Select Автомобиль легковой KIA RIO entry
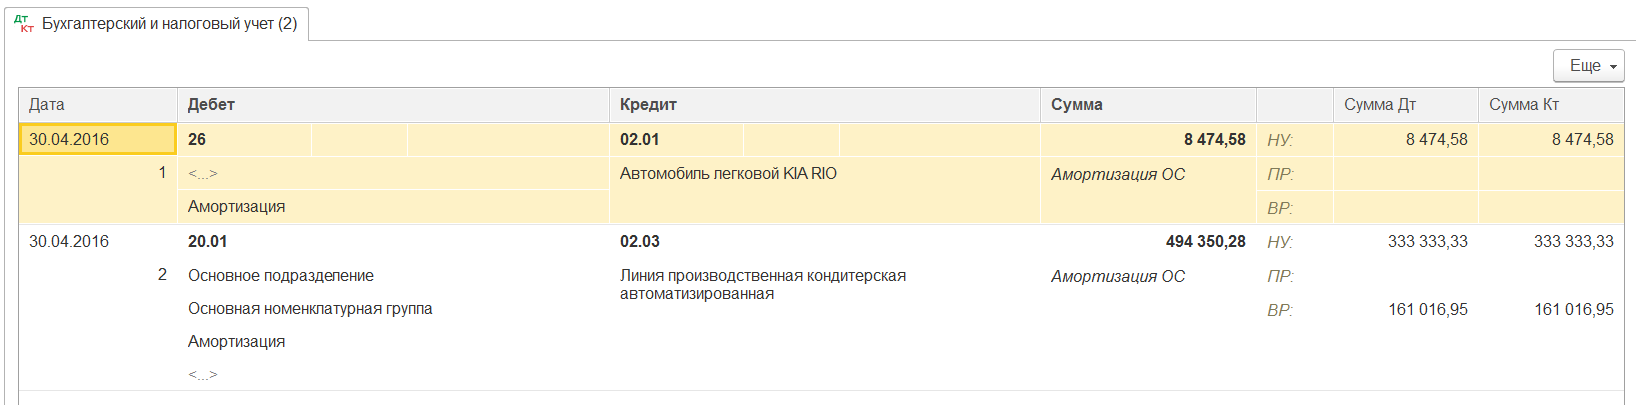1636x405 pixels. coord(728,174)
